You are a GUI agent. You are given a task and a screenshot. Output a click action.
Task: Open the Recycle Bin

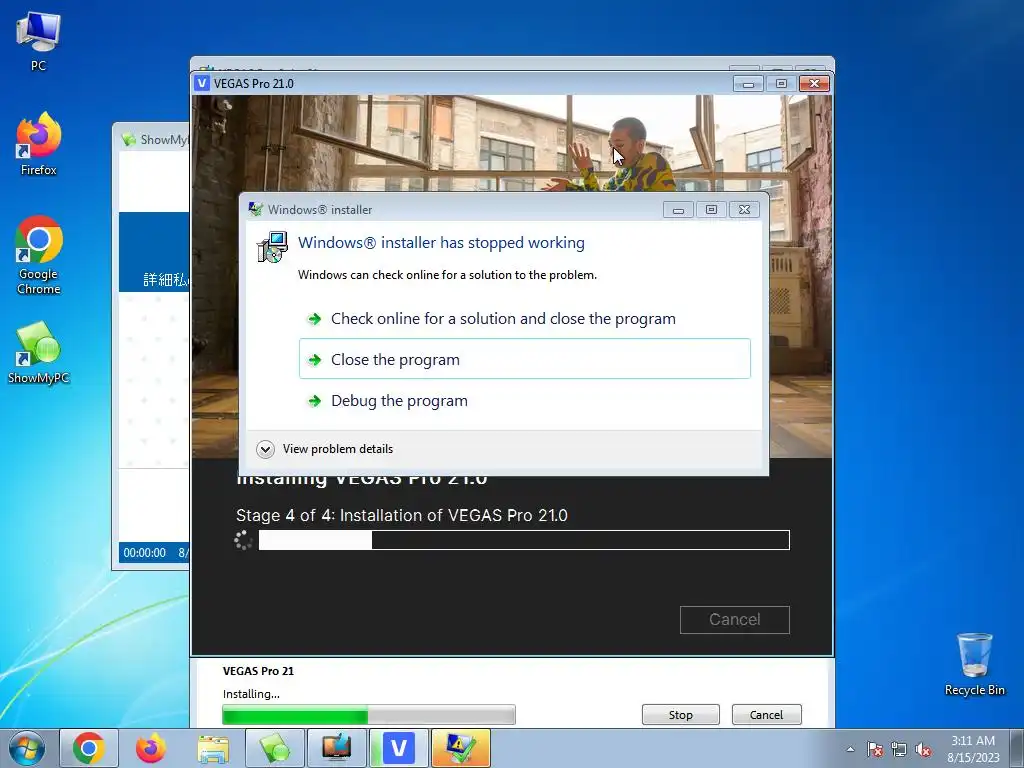click(974, 664)
